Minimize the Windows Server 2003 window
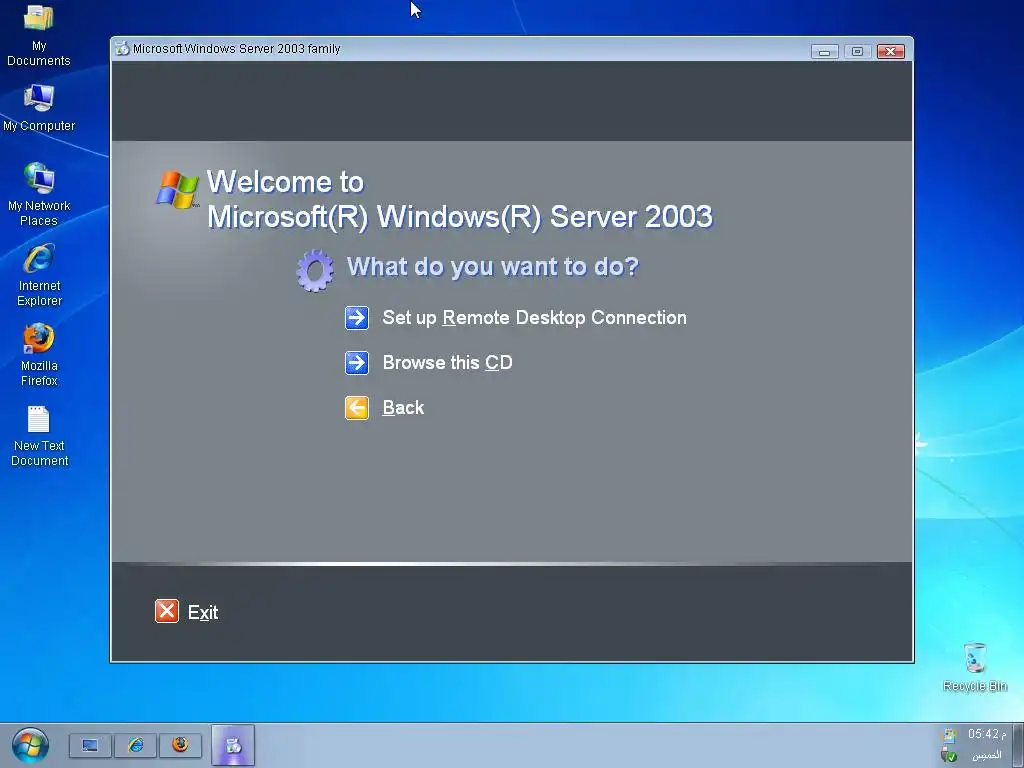The width and height of the screenshot is (1024, 768). point(824,52)
